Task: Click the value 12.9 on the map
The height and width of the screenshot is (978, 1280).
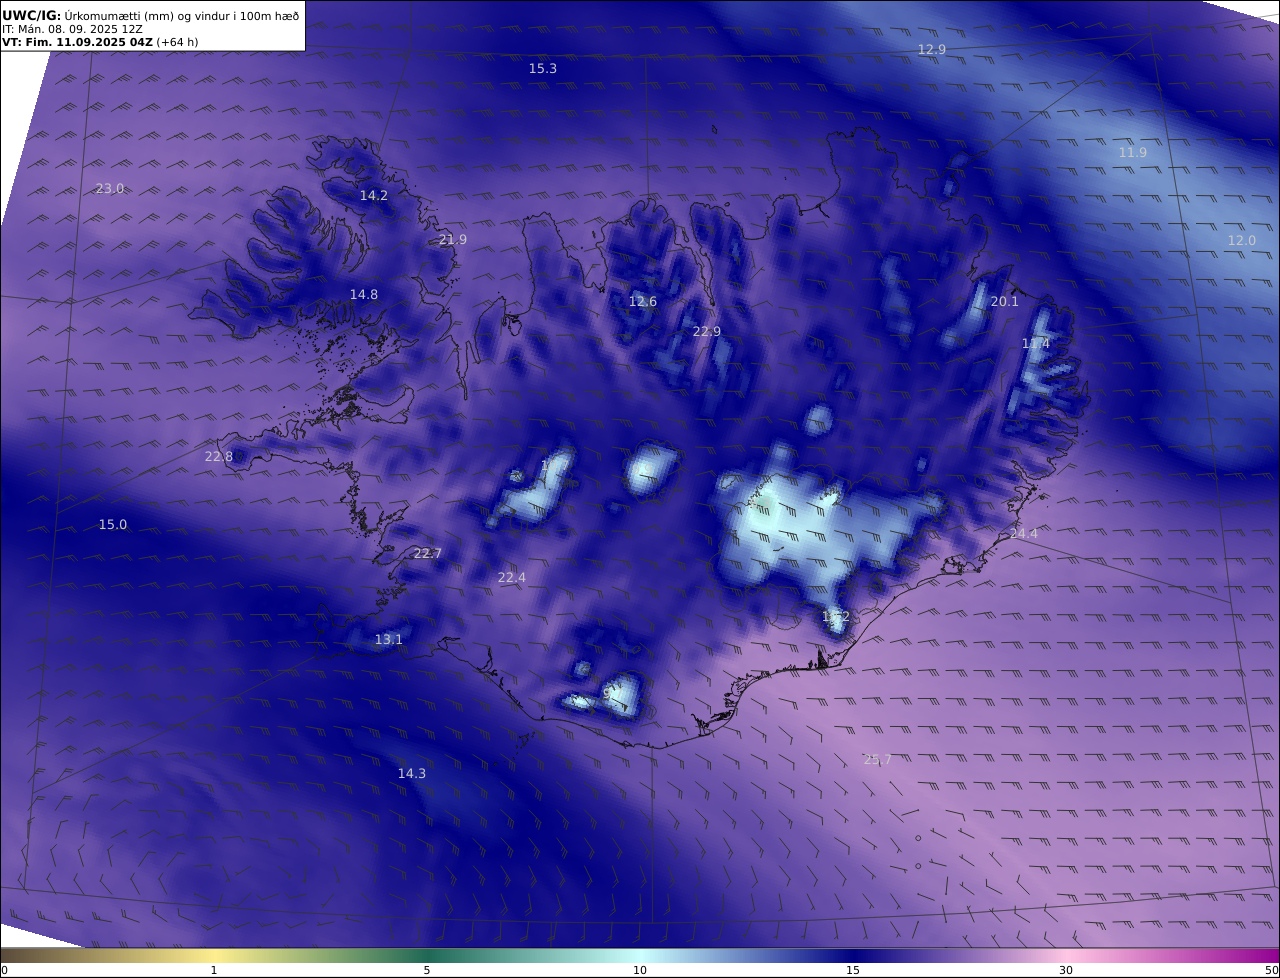Action: [x=932, y=49]
